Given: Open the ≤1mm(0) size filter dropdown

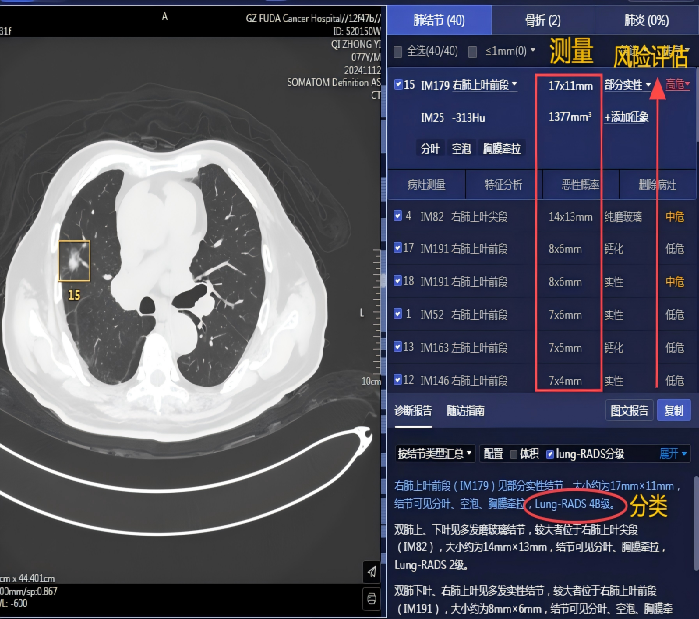Looking at the screenshot, I should pos(511,51).
